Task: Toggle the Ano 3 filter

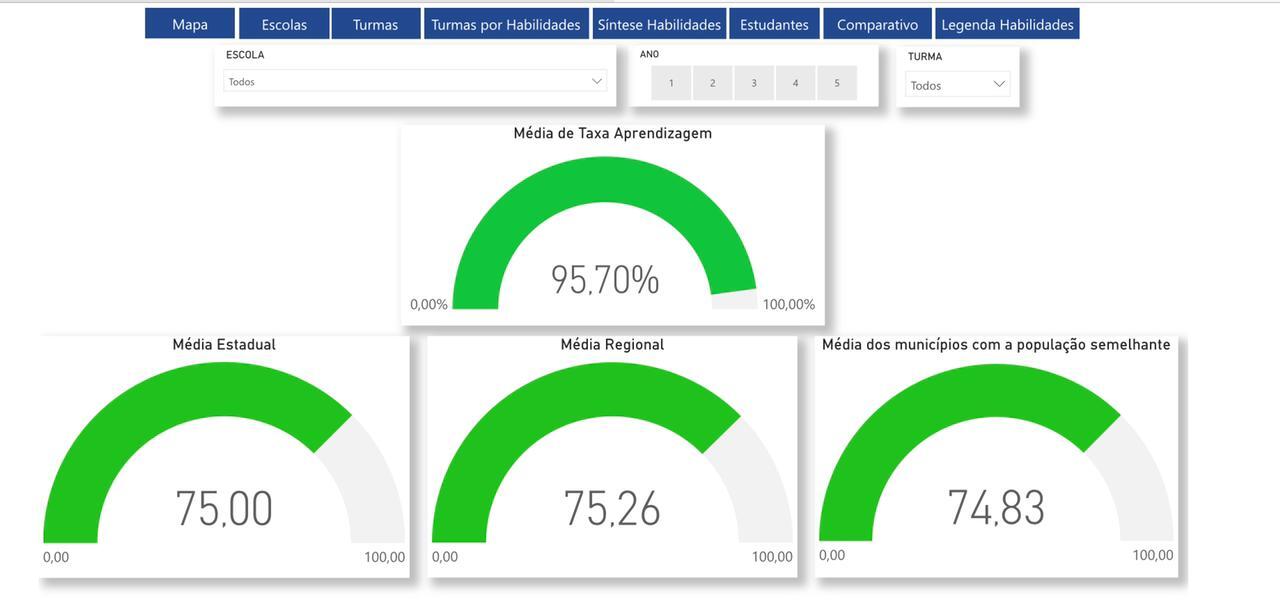Action: click(x=754, y=83)
